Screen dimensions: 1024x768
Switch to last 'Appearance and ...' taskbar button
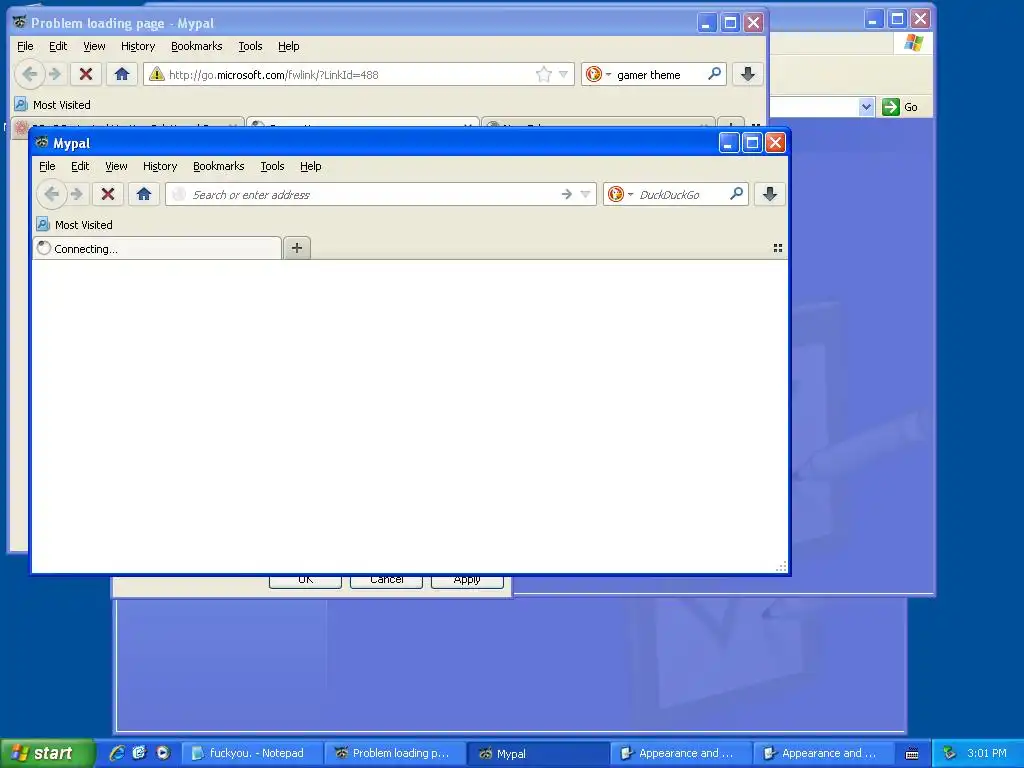pyautogui.click(x=824, y=753)
